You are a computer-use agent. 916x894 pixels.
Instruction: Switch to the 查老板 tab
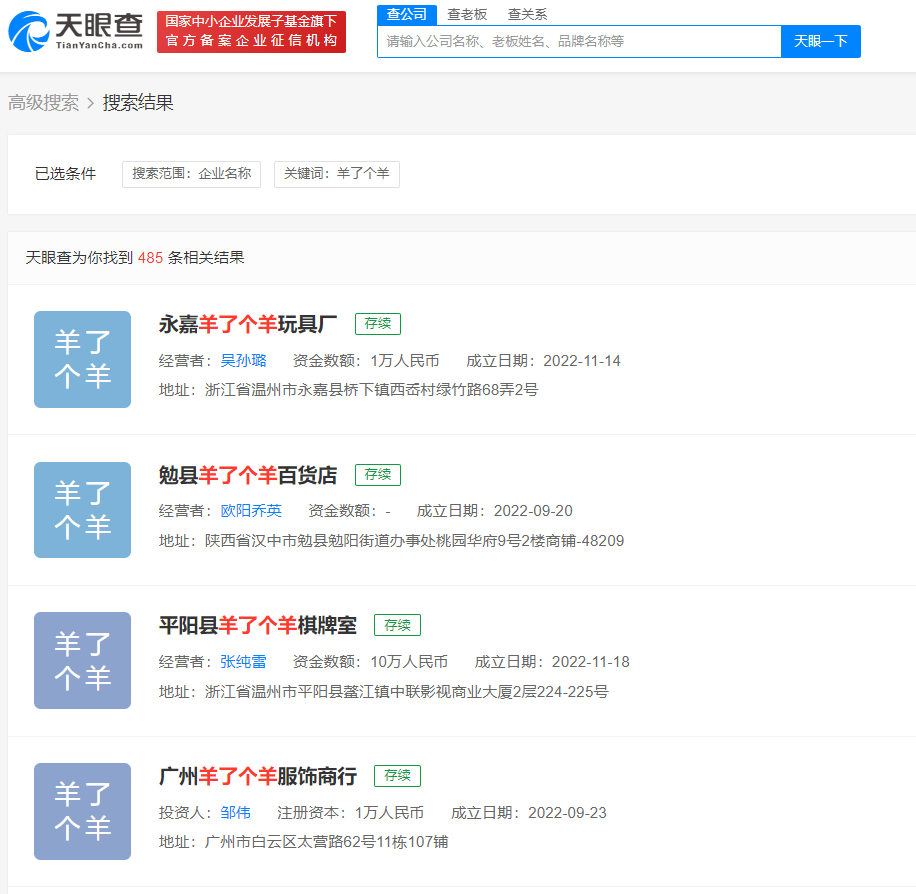point(467,14)
